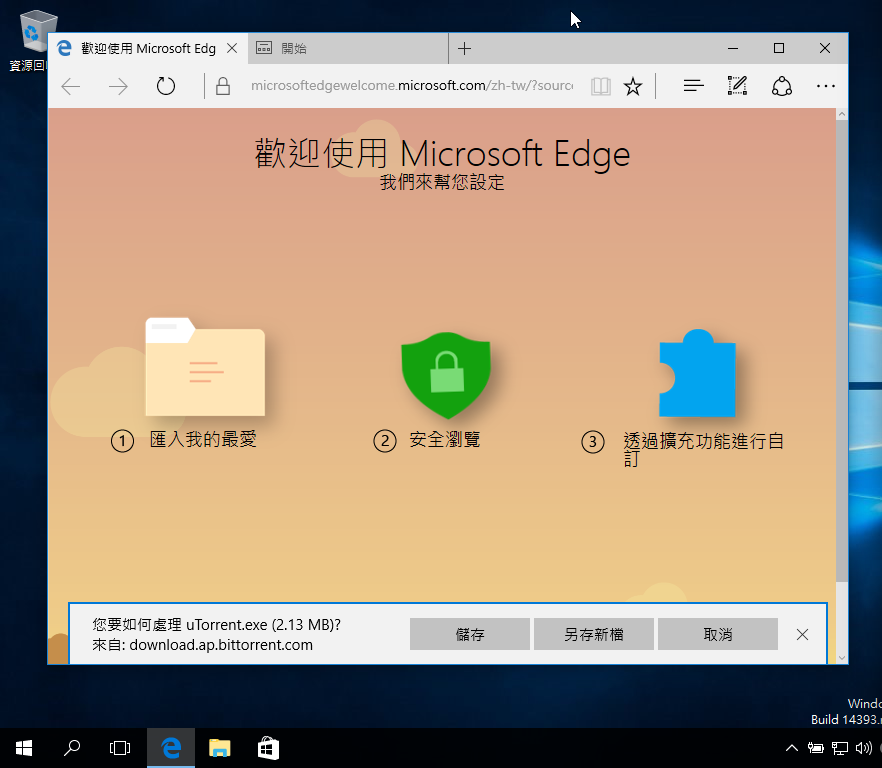Image resolution: width=882 pixels, height=768 pixels.
Task: Click scrollbar up arrow
Action: [x=842, y=114]
